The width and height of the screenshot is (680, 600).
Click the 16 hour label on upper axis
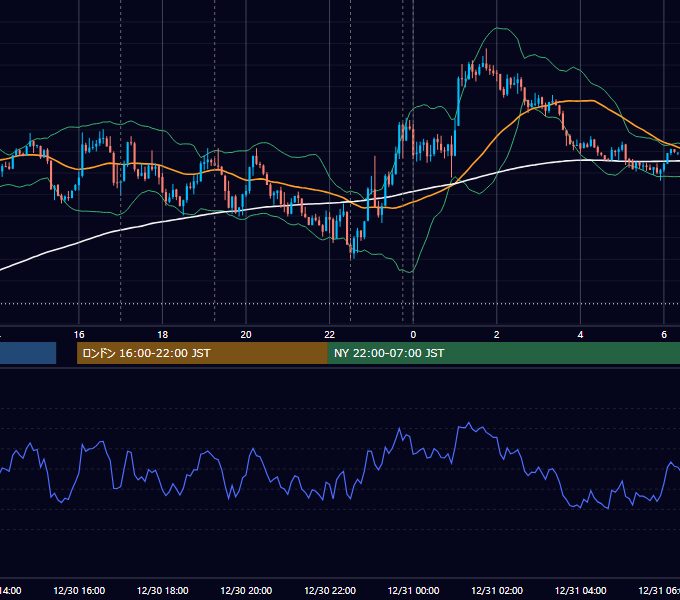(79, 335)
